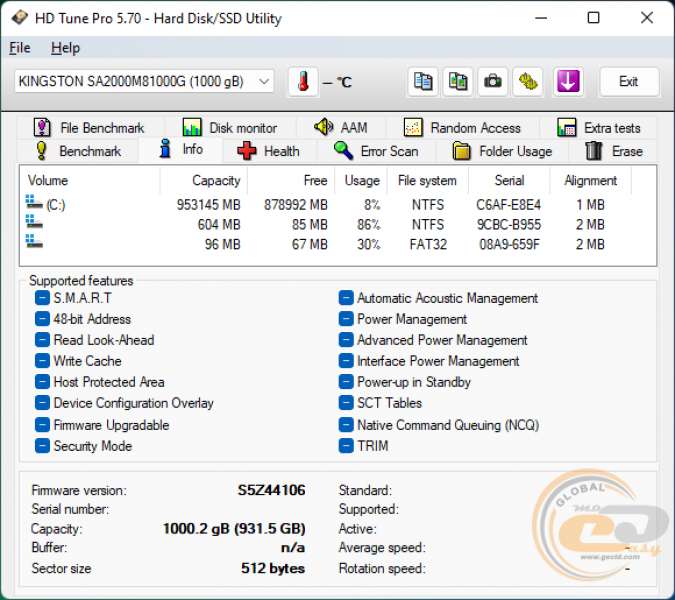Open the File menu
This screenshot has width=675, height=600.
(x=20, y=48)
